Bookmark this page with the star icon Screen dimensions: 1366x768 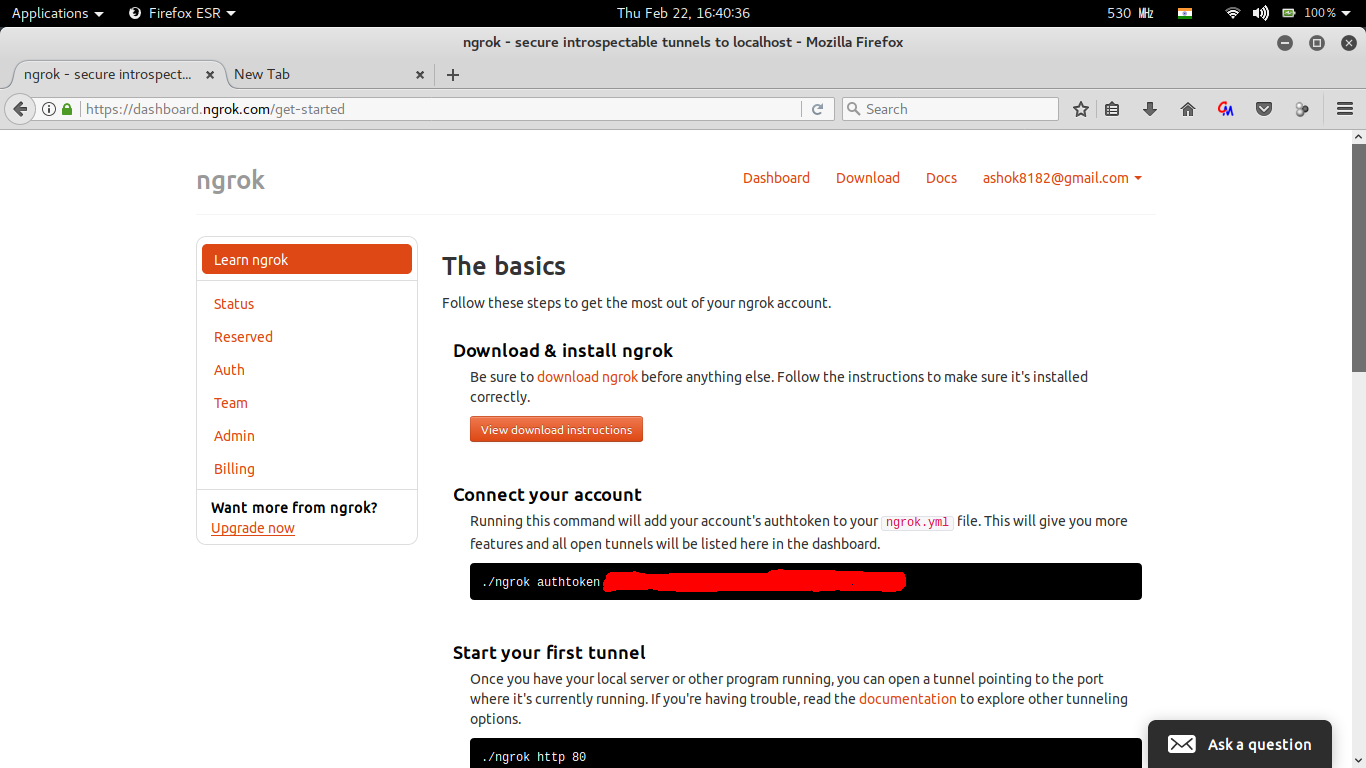(1080, 108)
